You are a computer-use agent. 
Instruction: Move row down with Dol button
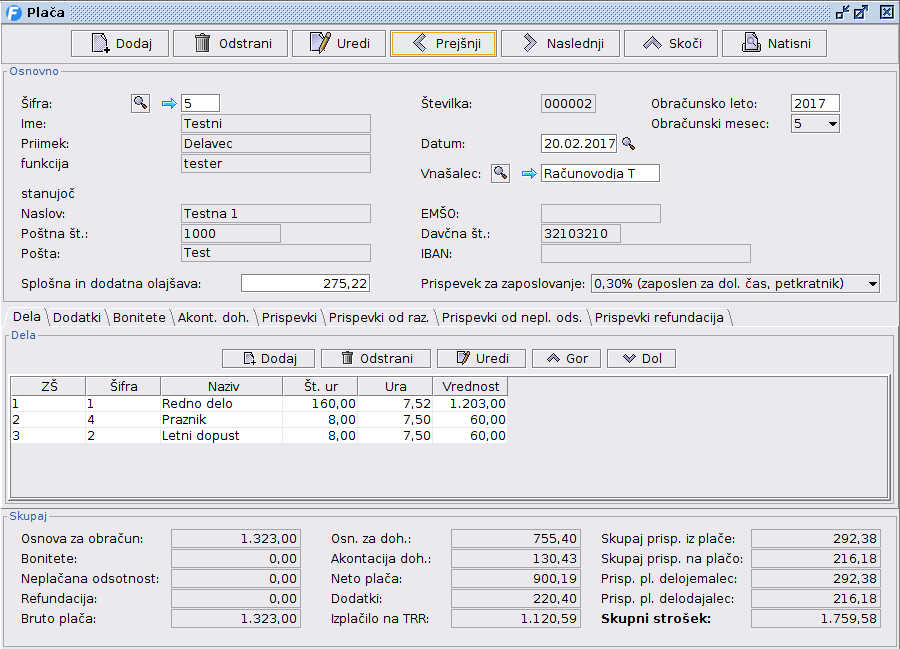click(641, 358)
